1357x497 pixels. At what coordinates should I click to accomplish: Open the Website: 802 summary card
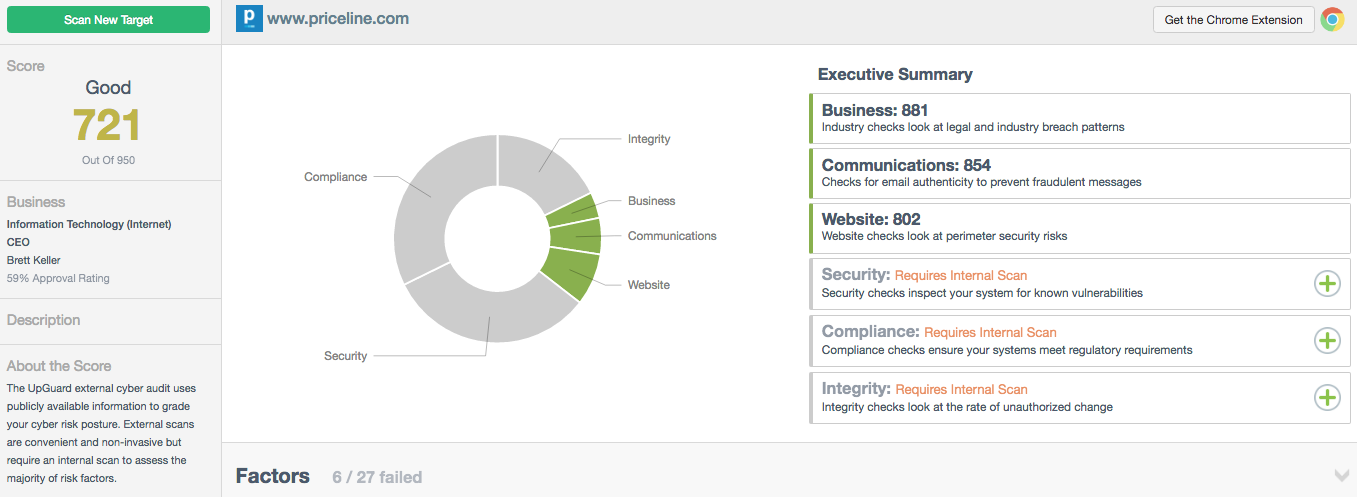click(x=1080, y=228)
